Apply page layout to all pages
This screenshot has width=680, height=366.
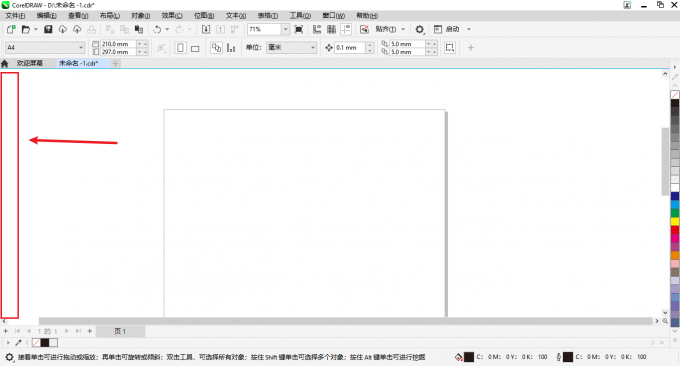pos(216,48)
